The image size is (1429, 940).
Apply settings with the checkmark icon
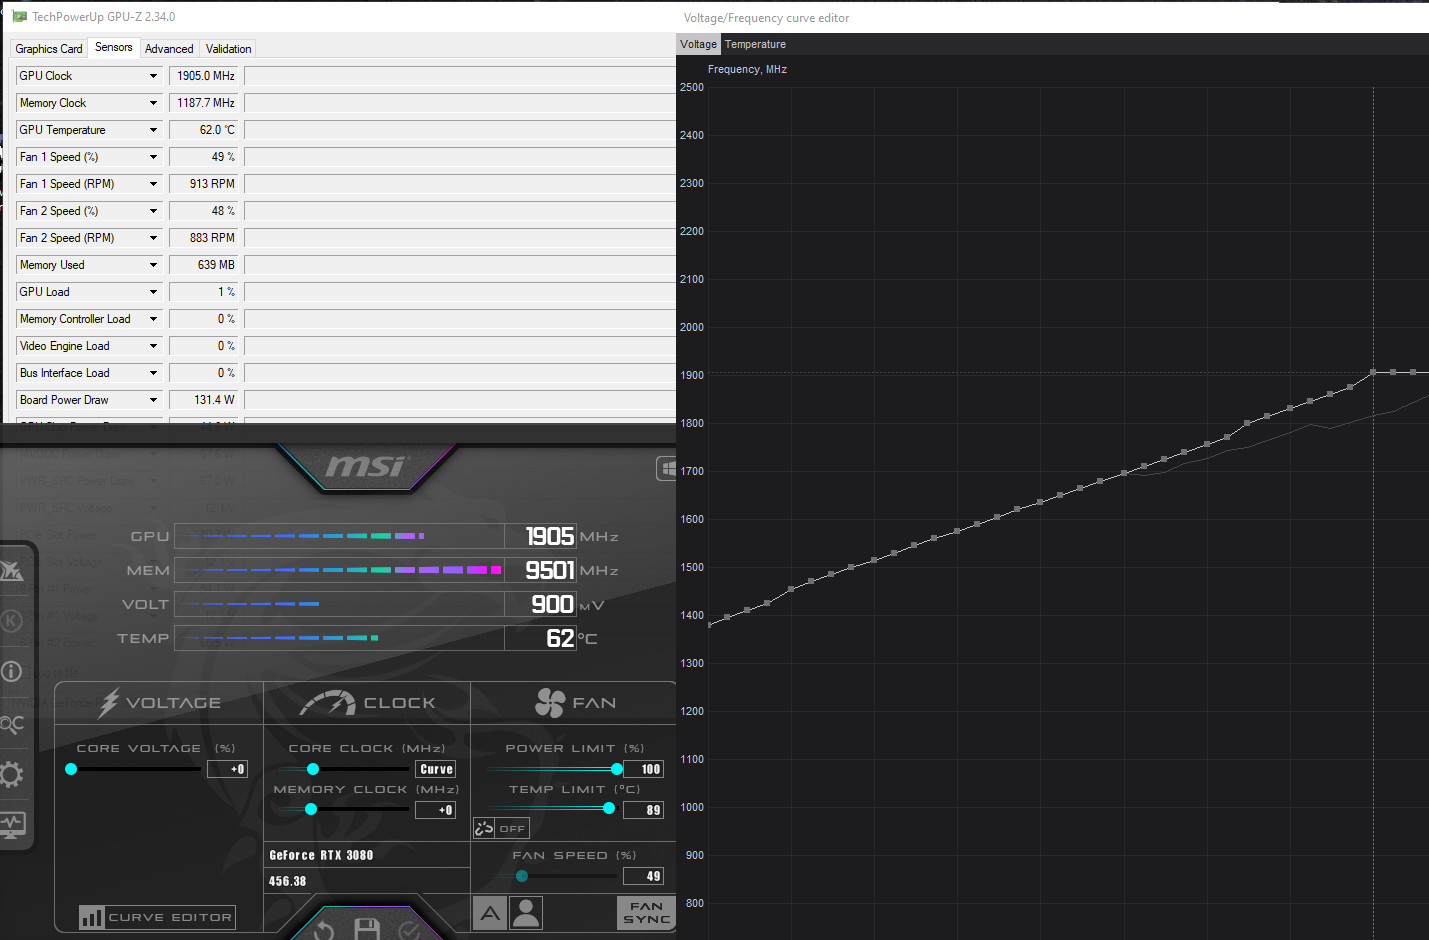[409, 931]
